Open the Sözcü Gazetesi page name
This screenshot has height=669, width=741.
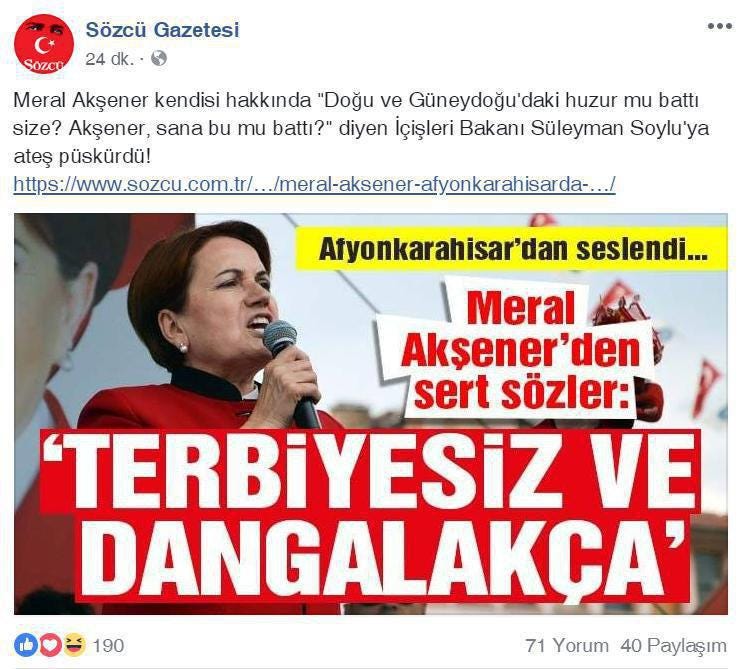click(163, 30)
